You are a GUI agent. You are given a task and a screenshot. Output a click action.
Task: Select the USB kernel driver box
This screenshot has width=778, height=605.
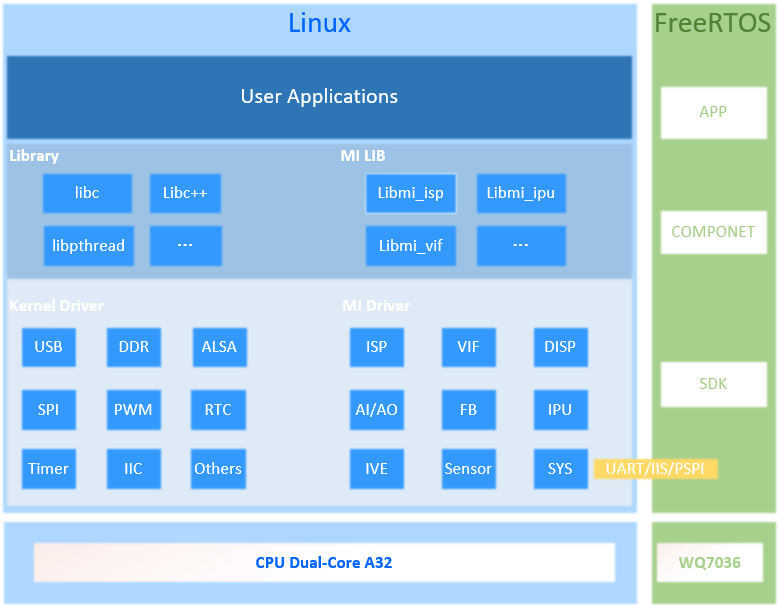click(x=48, y=347)
